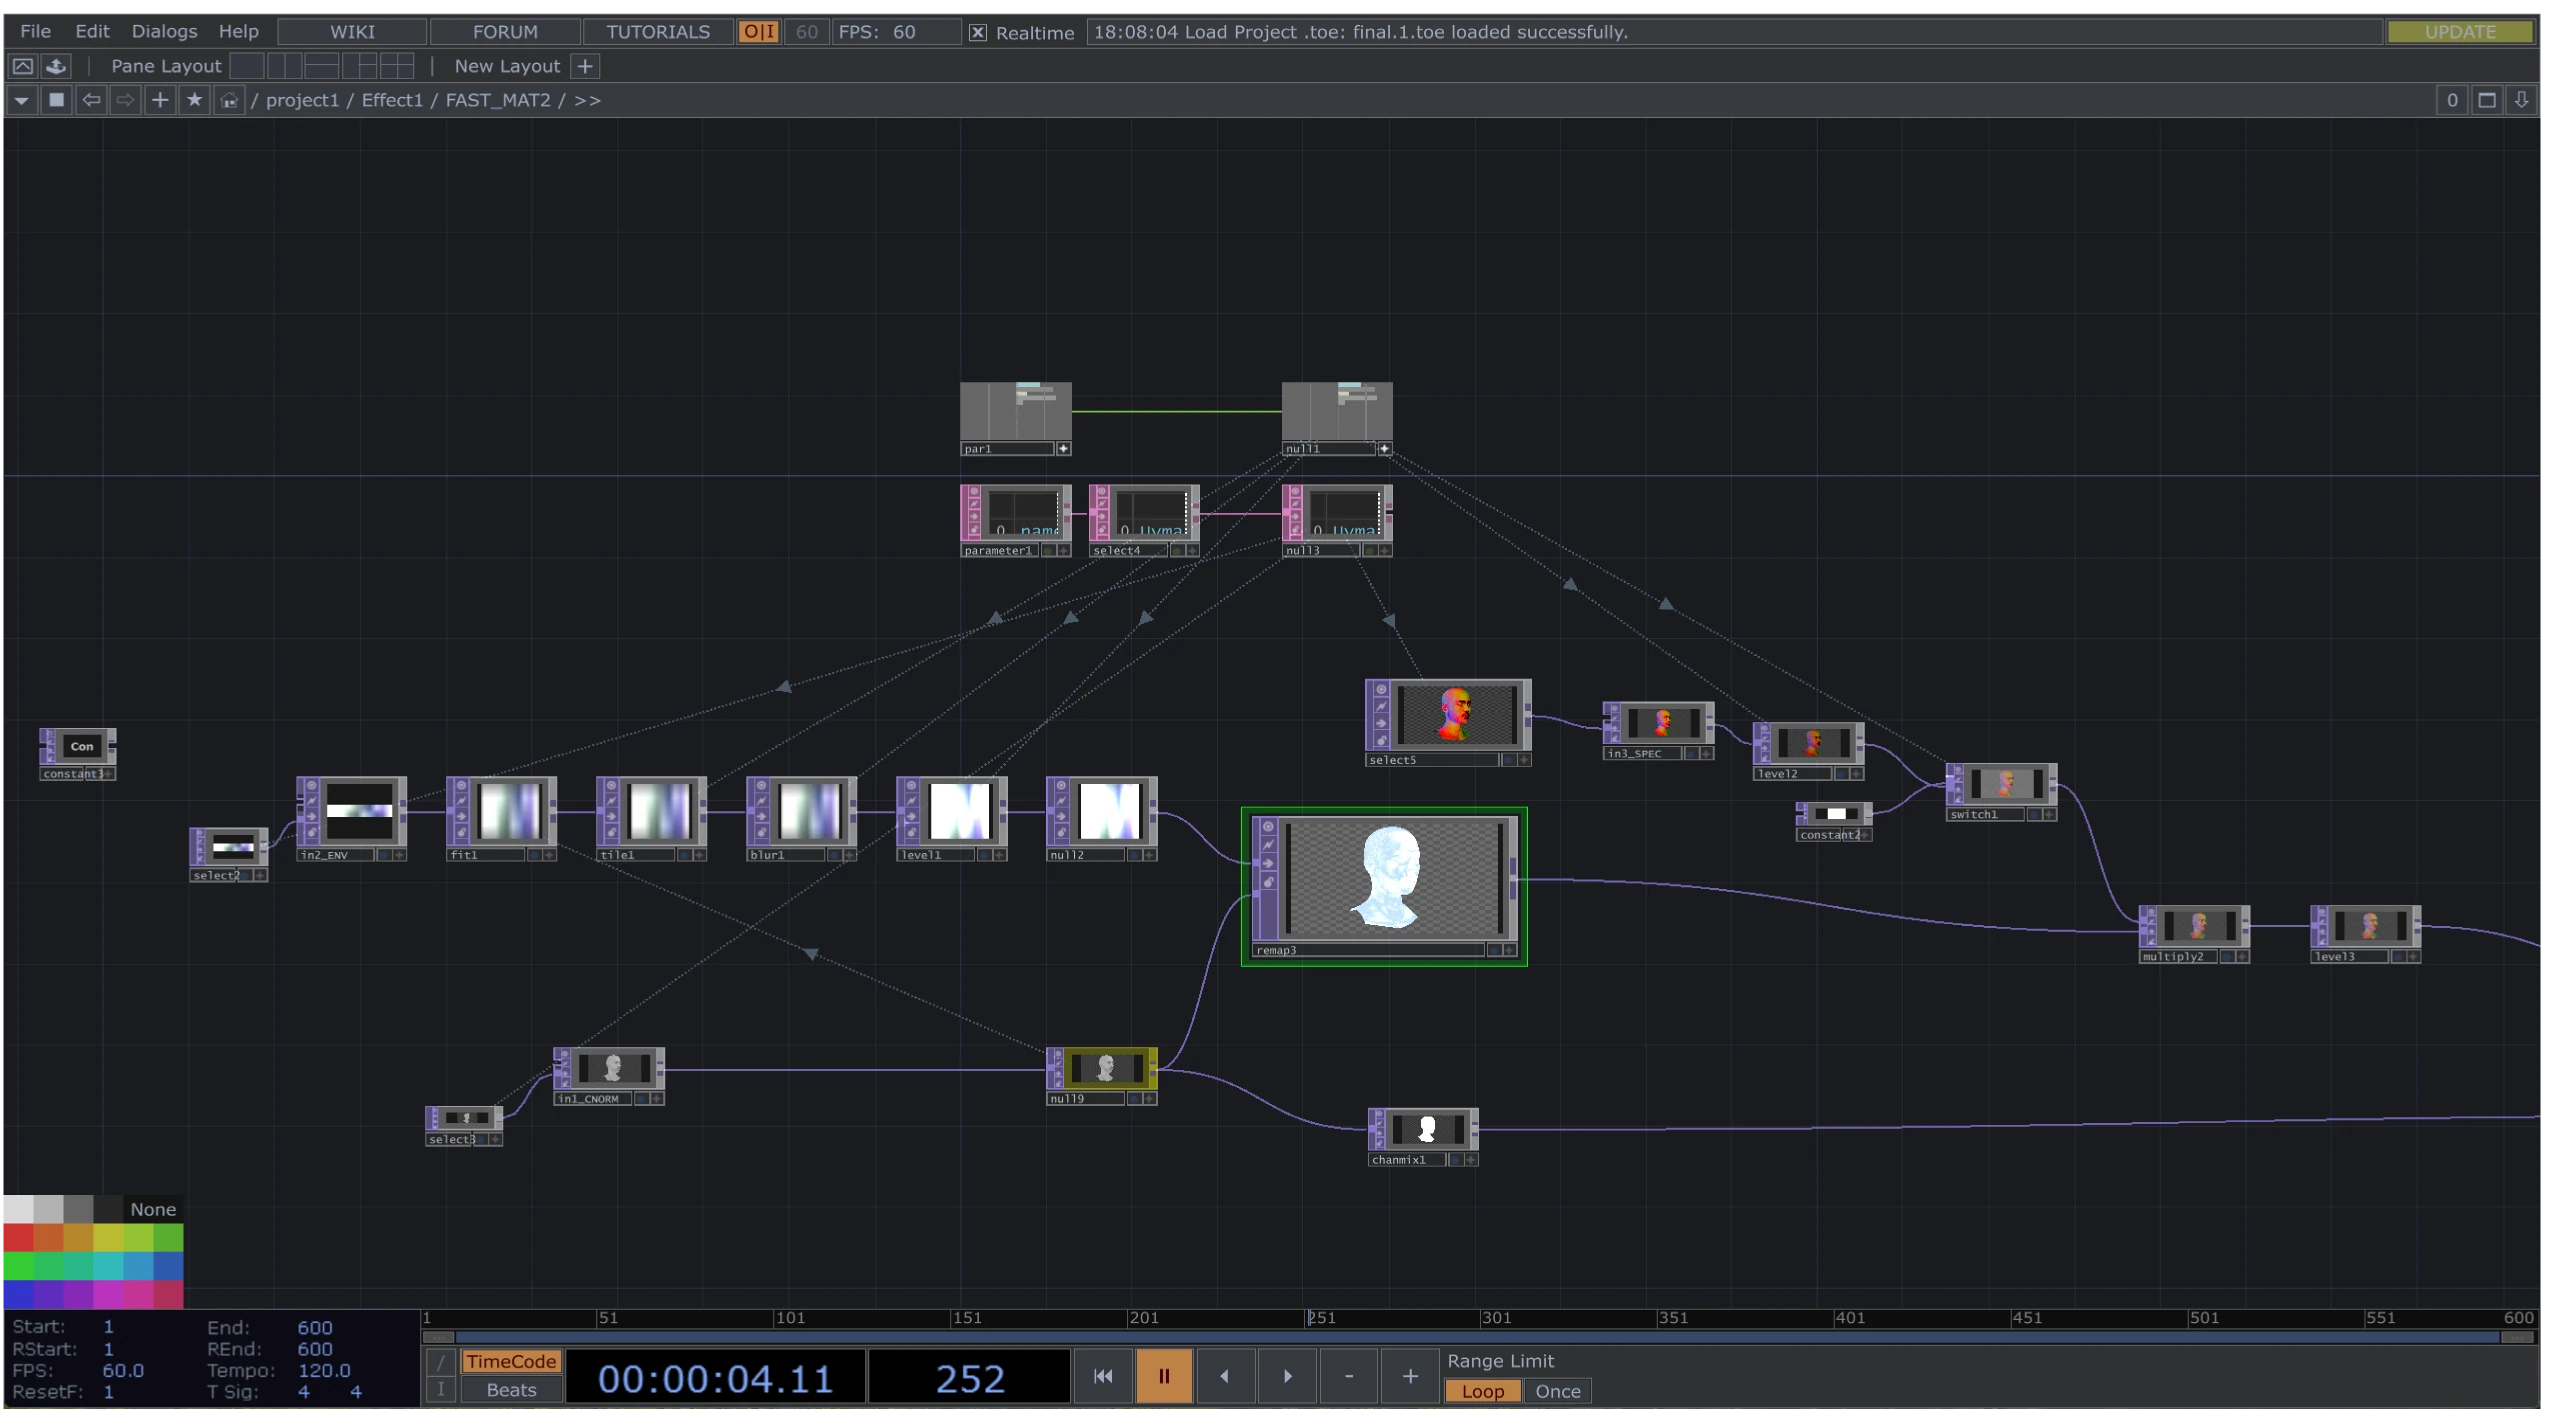This screenshot has height=1417, width=2551.
Task: Open the Edit menu
Action: [x=92, y=31]
